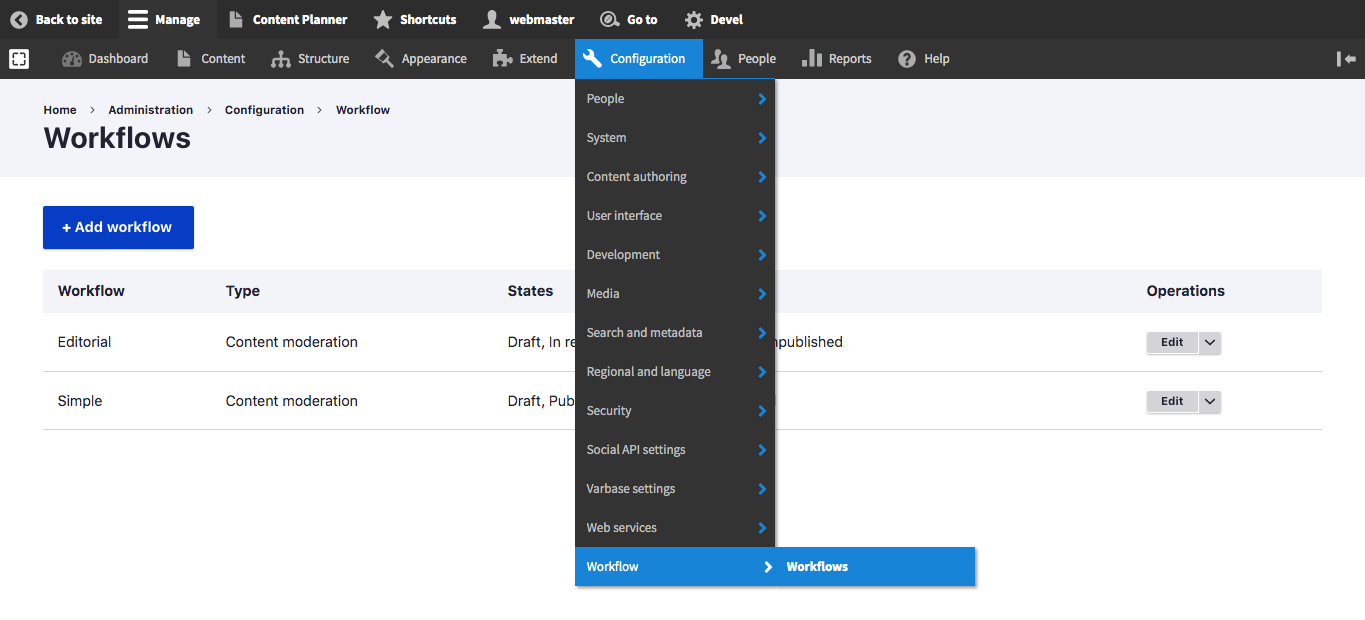Open the Varbase settings menu entry

(x=631, y=489)
